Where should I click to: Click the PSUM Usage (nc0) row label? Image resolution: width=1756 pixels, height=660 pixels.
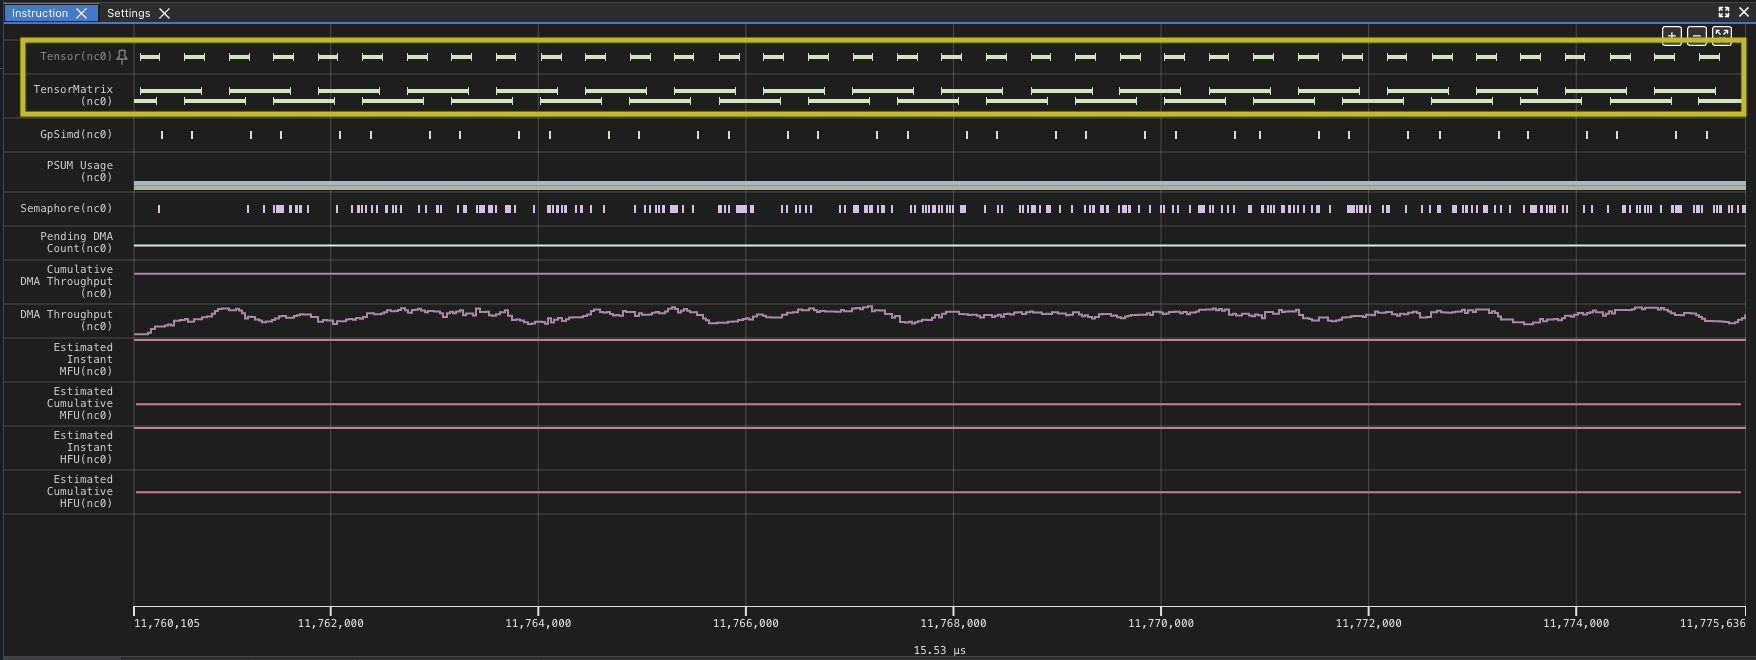[79, 171]
